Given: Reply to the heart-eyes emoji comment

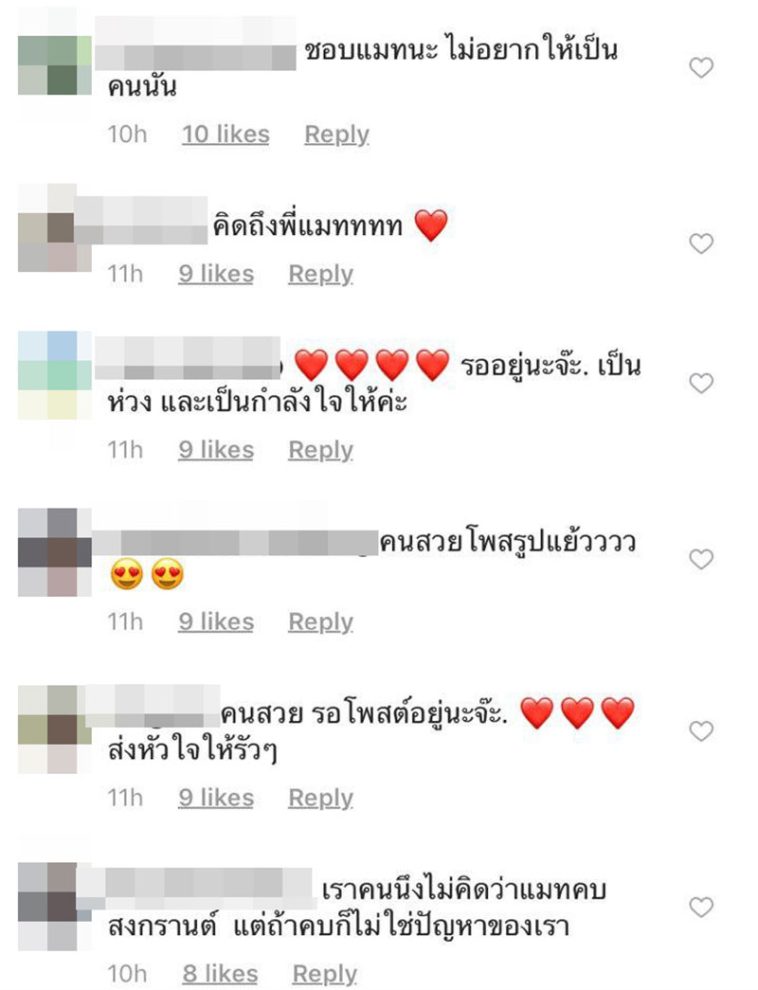Looking at the screenshot, I should 321,622.
